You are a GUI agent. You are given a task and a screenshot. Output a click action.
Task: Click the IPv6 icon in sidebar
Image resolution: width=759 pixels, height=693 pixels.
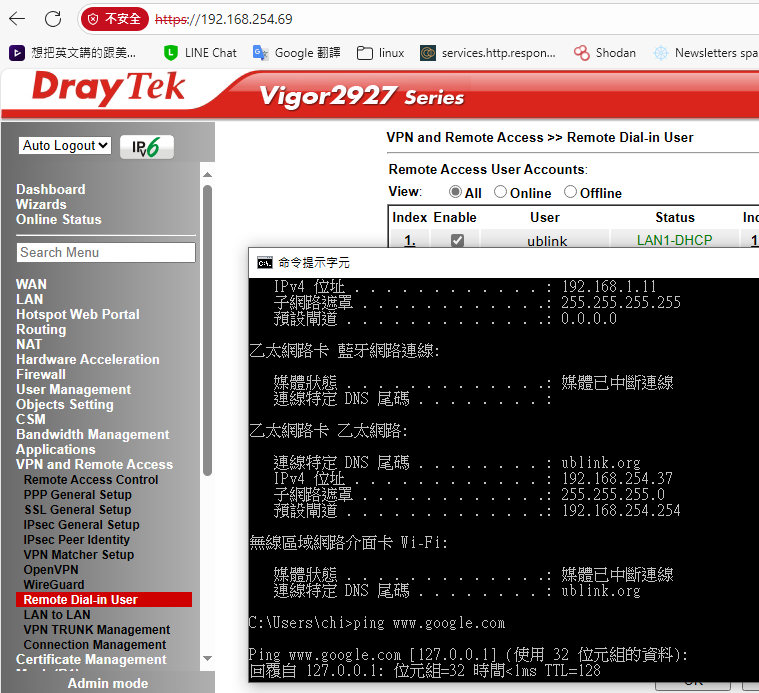[x=146, y=147]
